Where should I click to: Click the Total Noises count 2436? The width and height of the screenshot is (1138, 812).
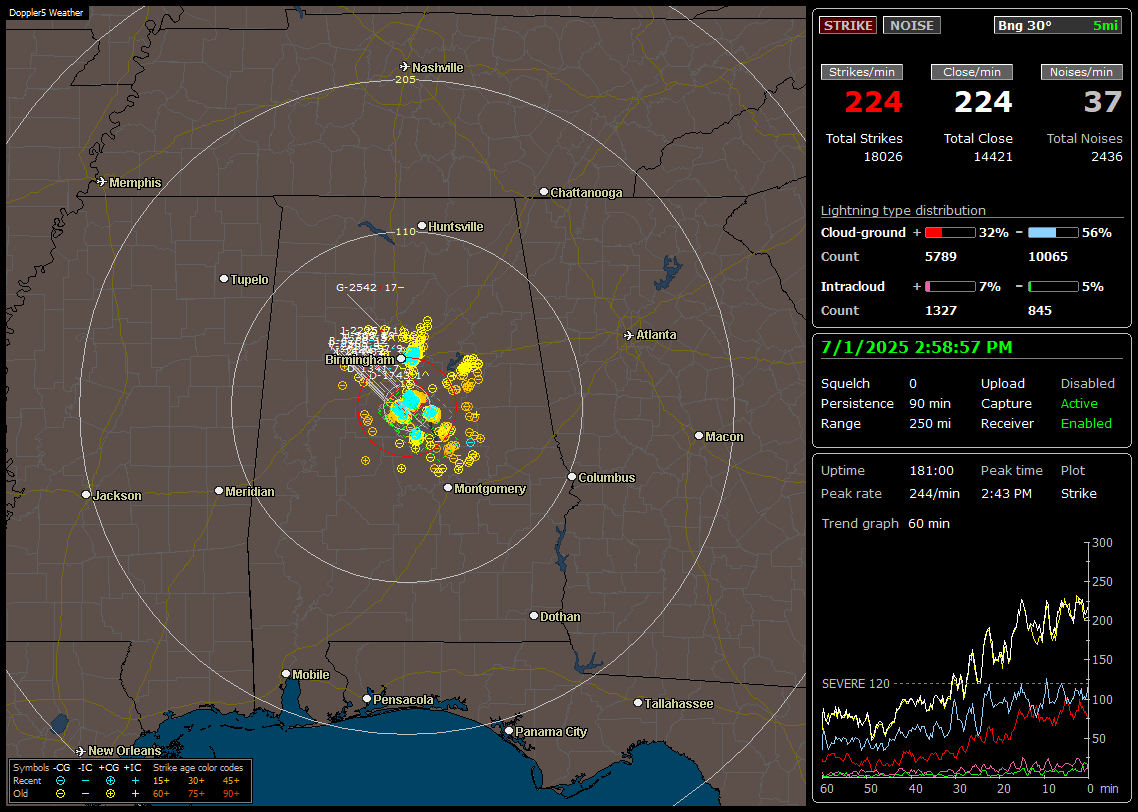click(1107, 157)
